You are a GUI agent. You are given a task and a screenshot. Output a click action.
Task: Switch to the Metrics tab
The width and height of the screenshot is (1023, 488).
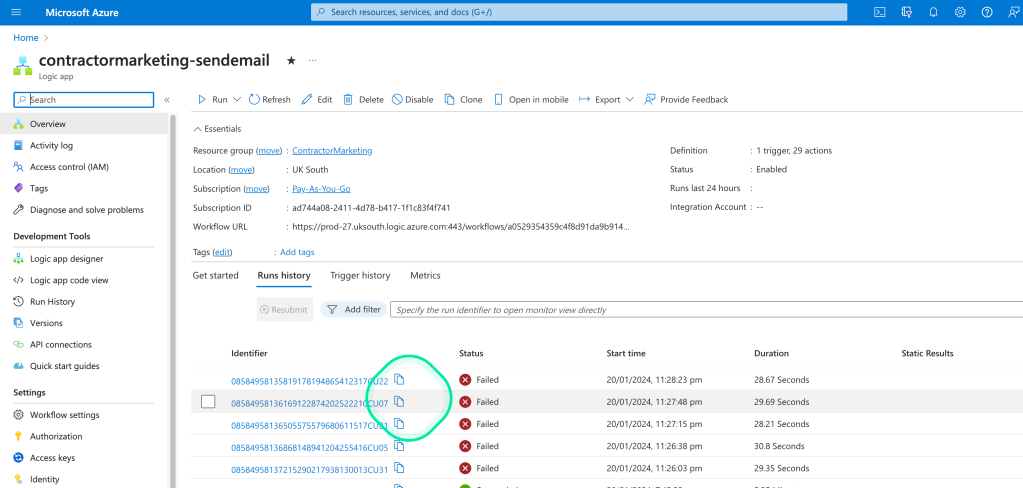tap(425, 275)
